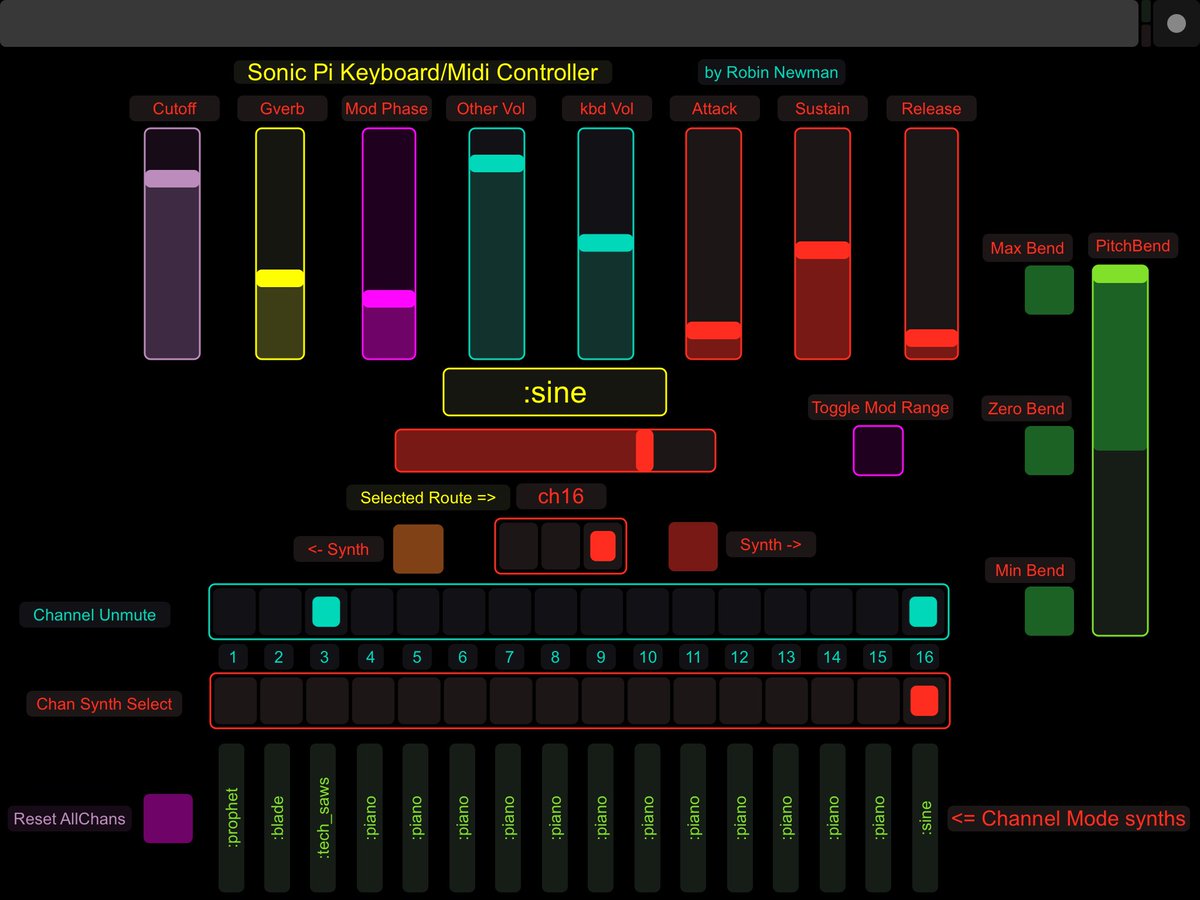
Task: Click the Toggle Mod Range label
Action: coord(880,407)
